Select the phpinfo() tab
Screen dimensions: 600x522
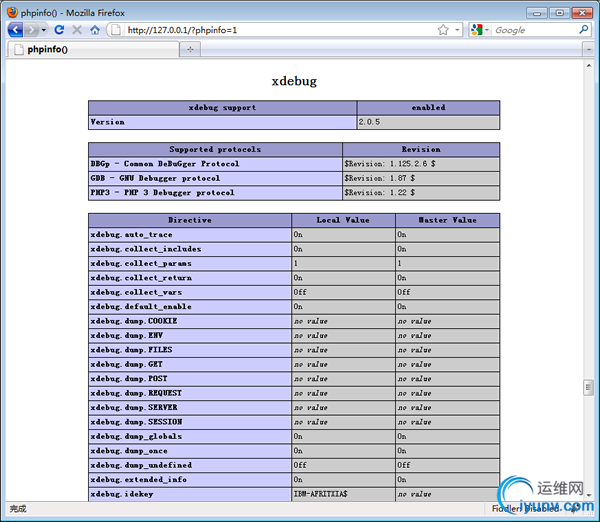(93, 49)
